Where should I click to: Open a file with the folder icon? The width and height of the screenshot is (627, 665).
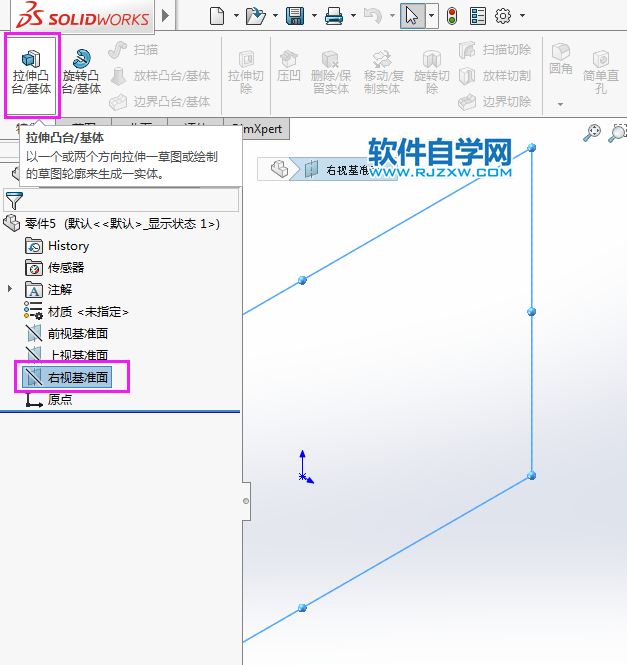click(255, 16)
